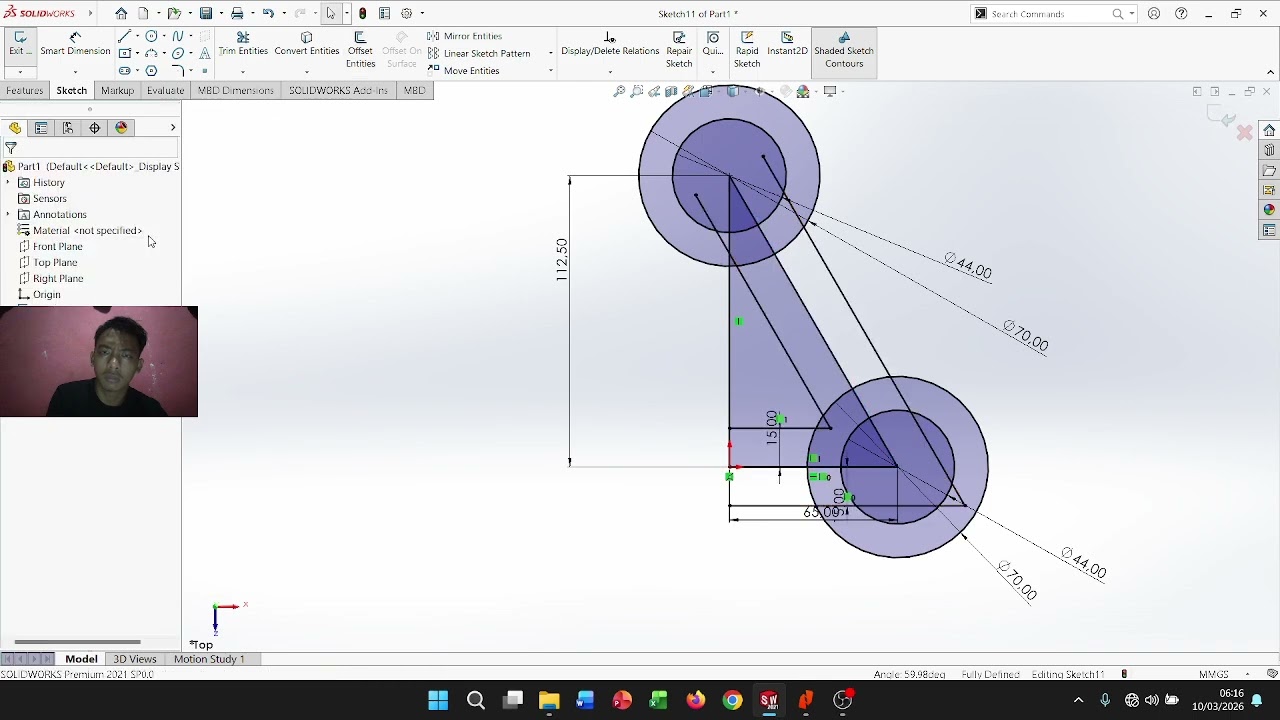Select Top Plane in feature tree
1280x720 pixels.
click(x=54, y=262)
